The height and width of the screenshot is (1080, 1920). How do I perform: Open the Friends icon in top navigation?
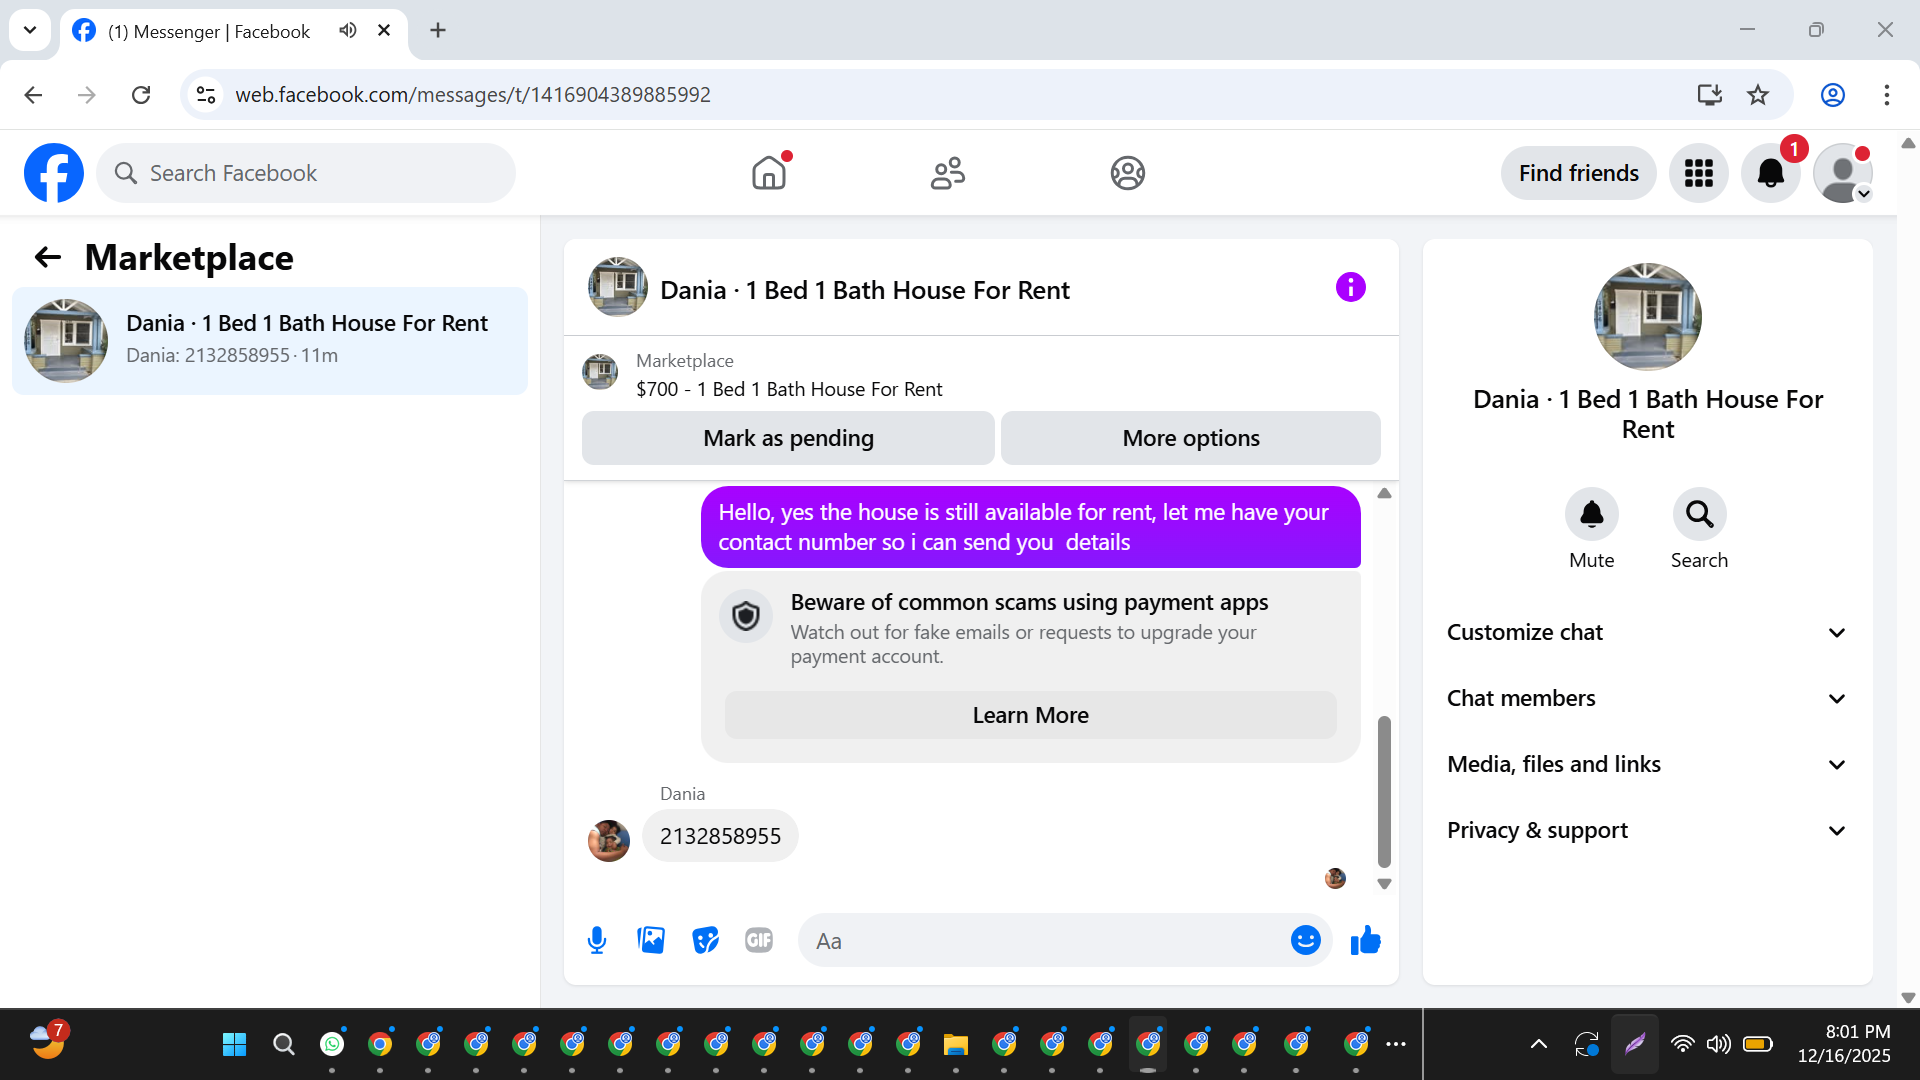tap(948, 173)
